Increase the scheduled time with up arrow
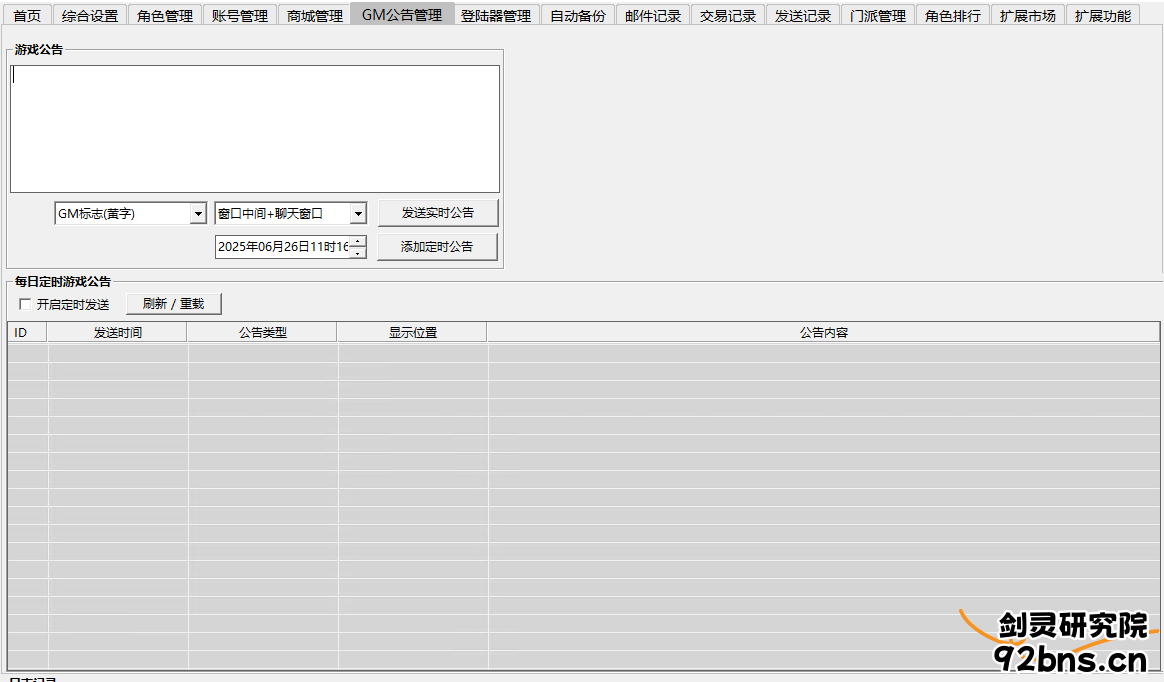This screenshot has height=682, width=1164. (358, 241)
